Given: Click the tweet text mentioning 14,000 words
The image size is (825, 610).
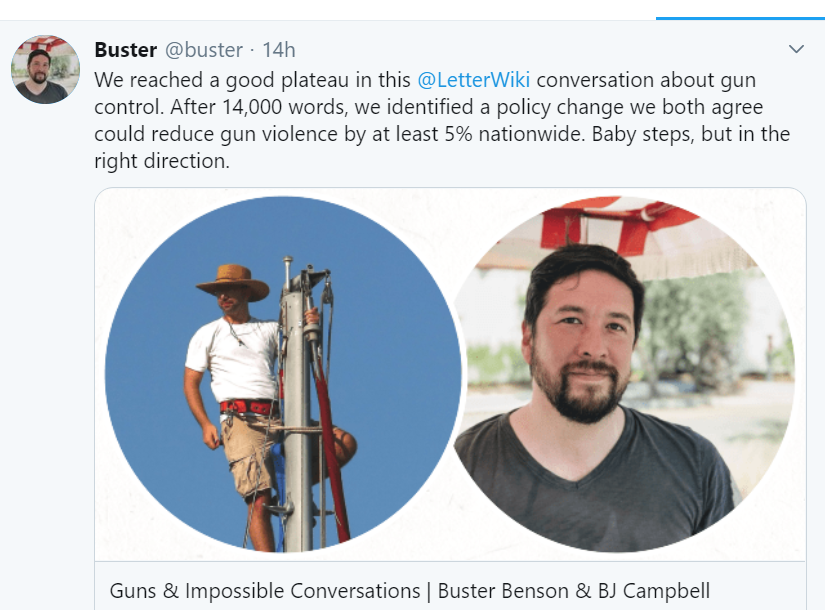Looking at the screenshot, I should [442, 121].
